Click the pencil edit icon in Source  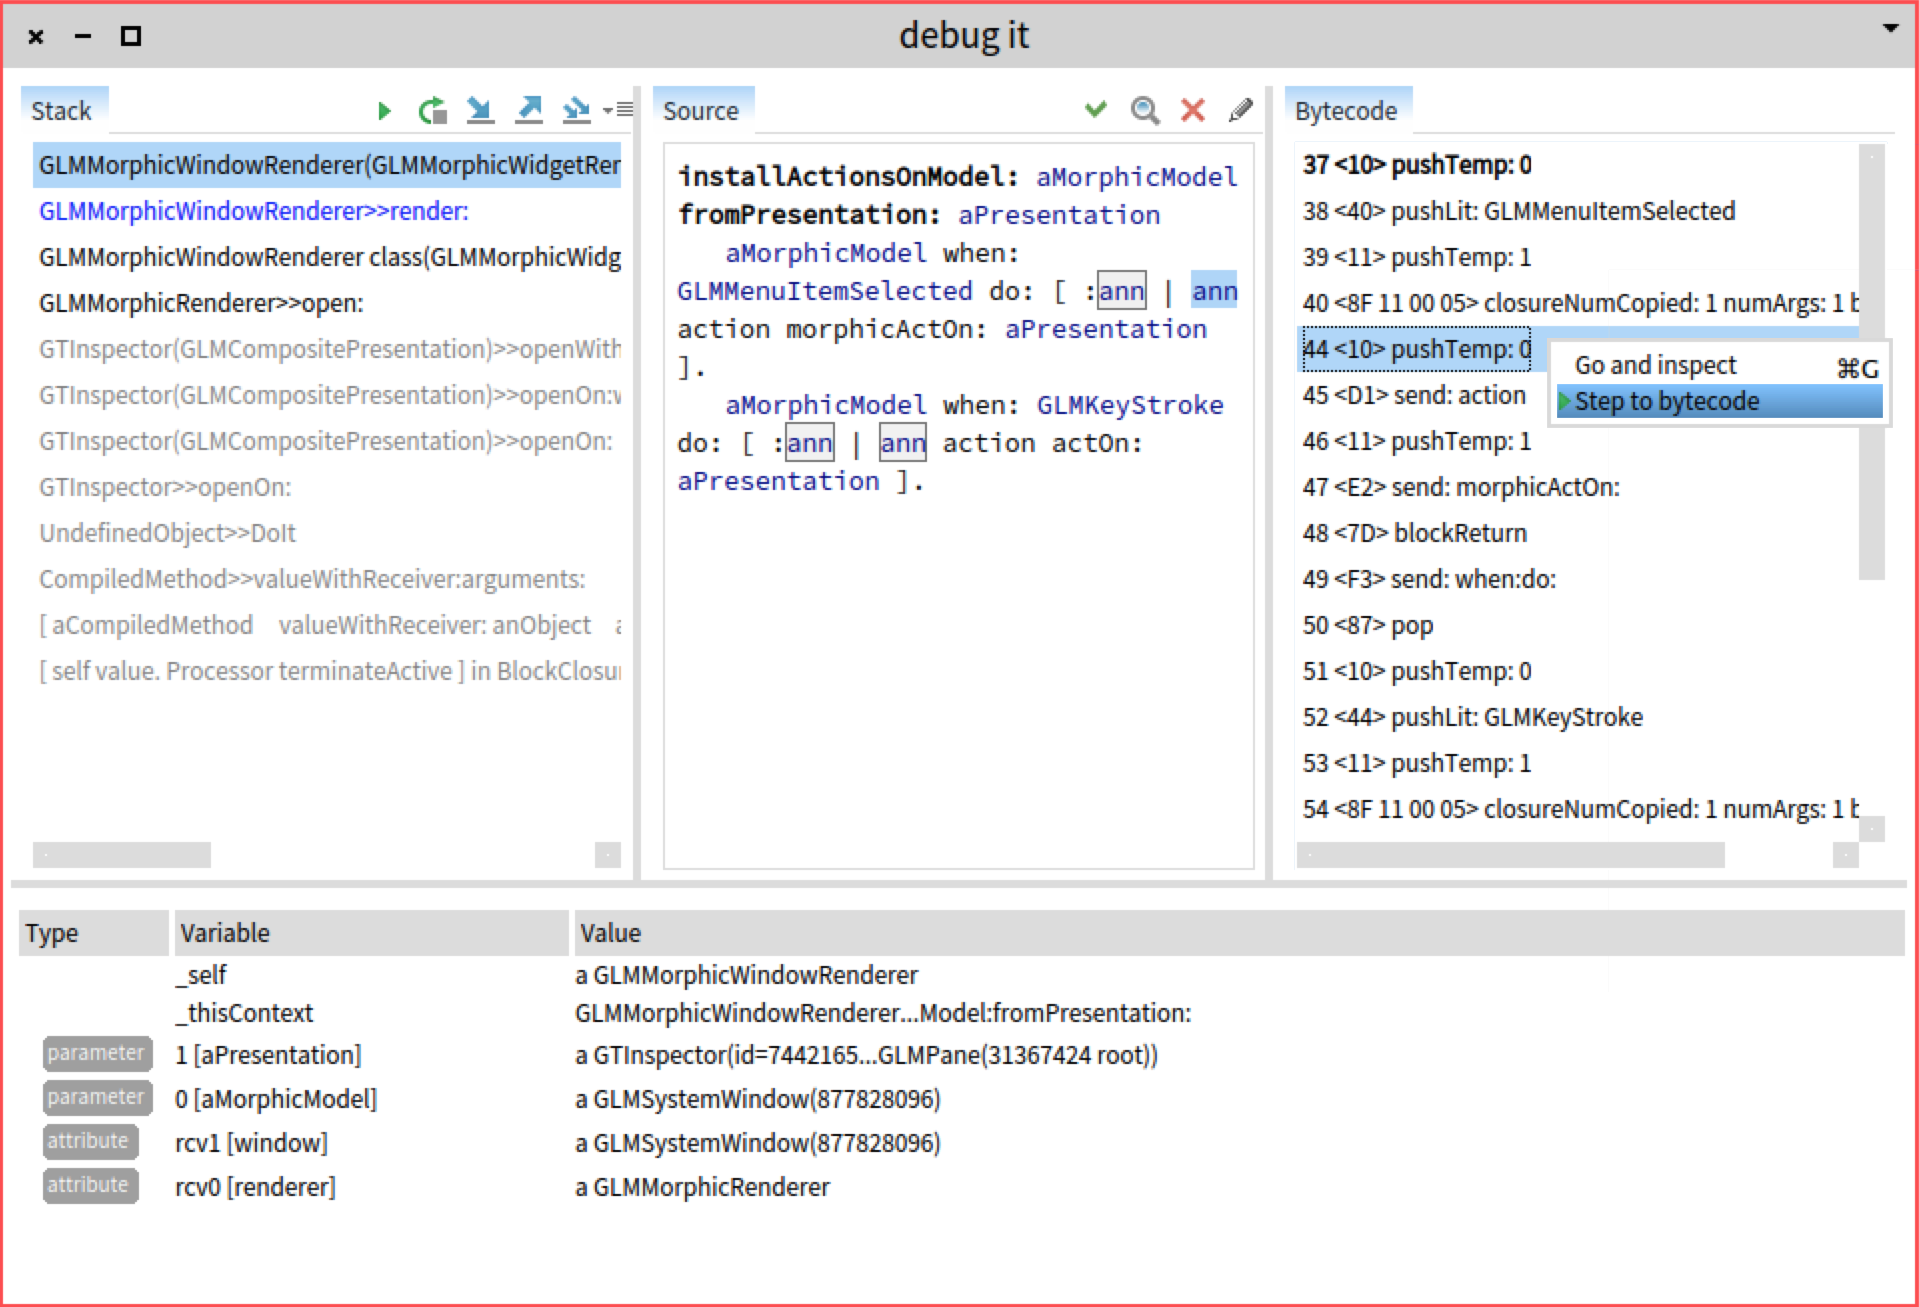coord(1241,110)
